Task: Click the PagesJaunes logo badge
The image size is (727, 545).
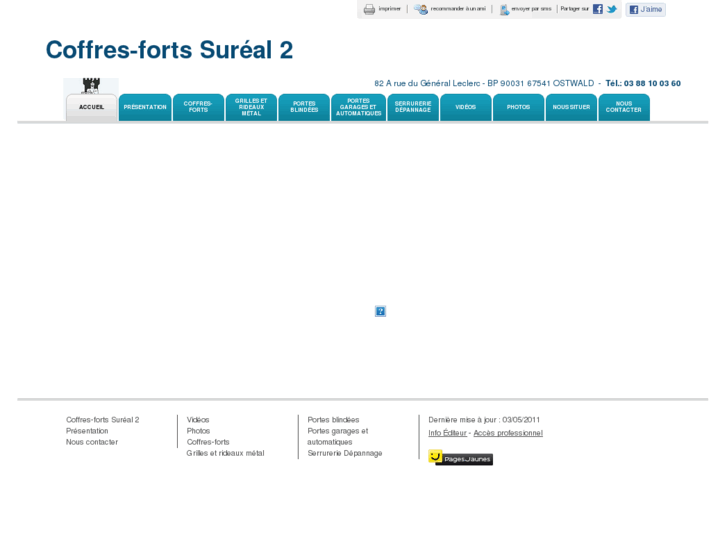Action: point(460,458)
